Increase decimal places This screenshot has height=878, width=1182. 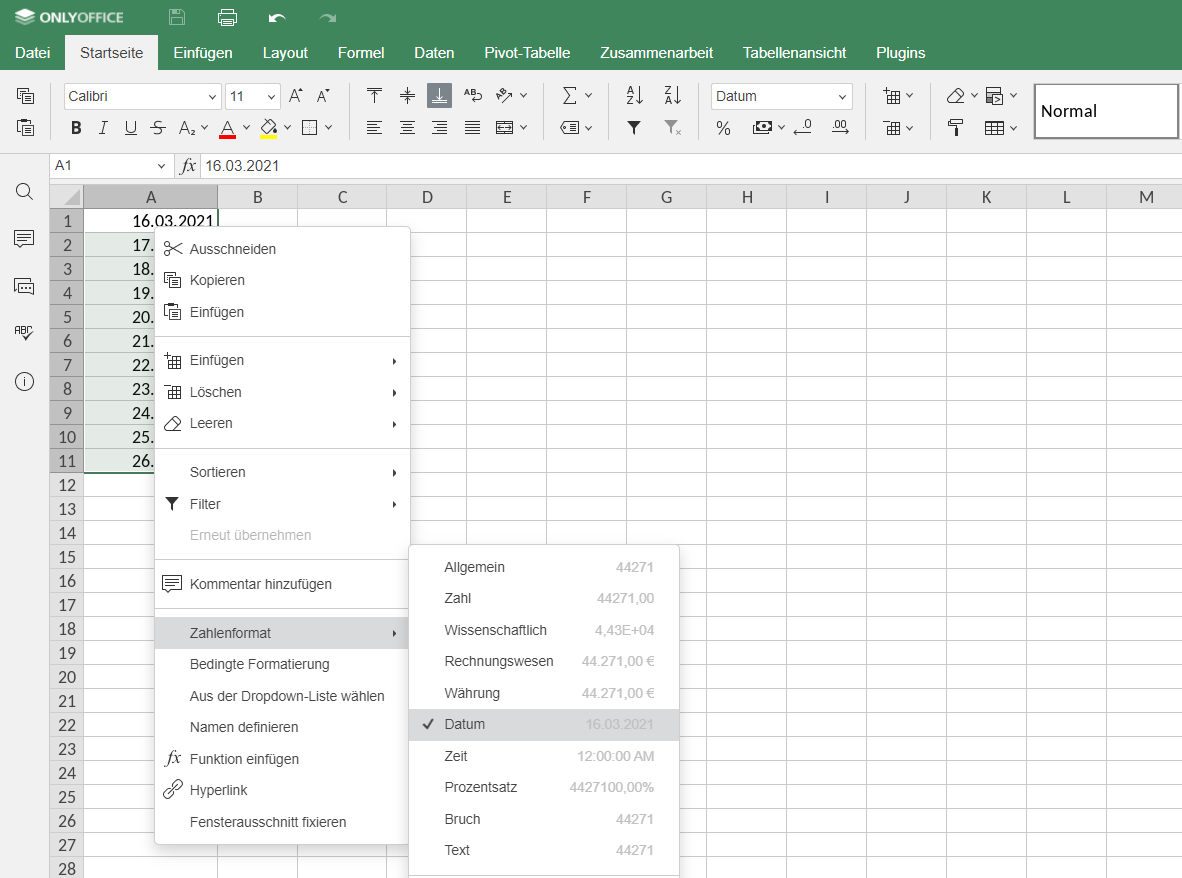840,127
